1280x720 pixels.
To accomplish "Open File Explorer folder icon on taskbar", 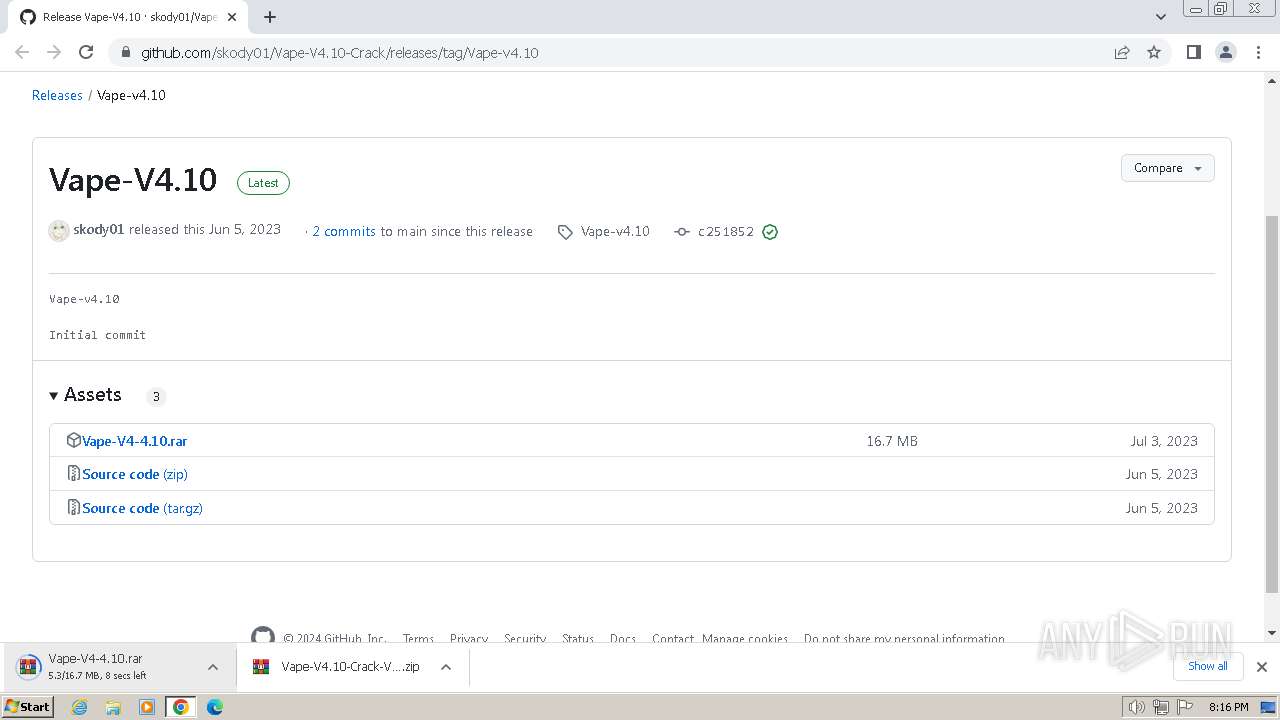I will pyautogui.click(x=113, y=707).
